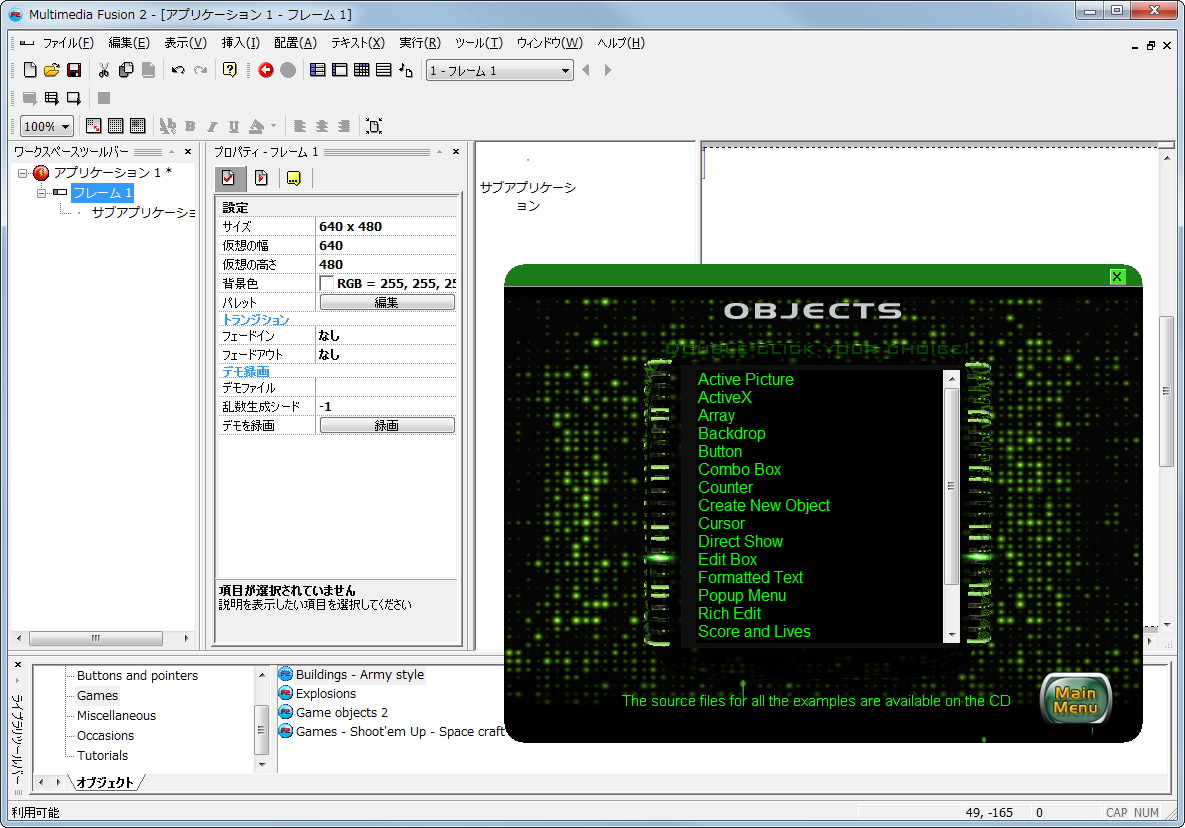Open the event editor grid icon
This screenshot has width=1185, height=828.
pos(362,70)
